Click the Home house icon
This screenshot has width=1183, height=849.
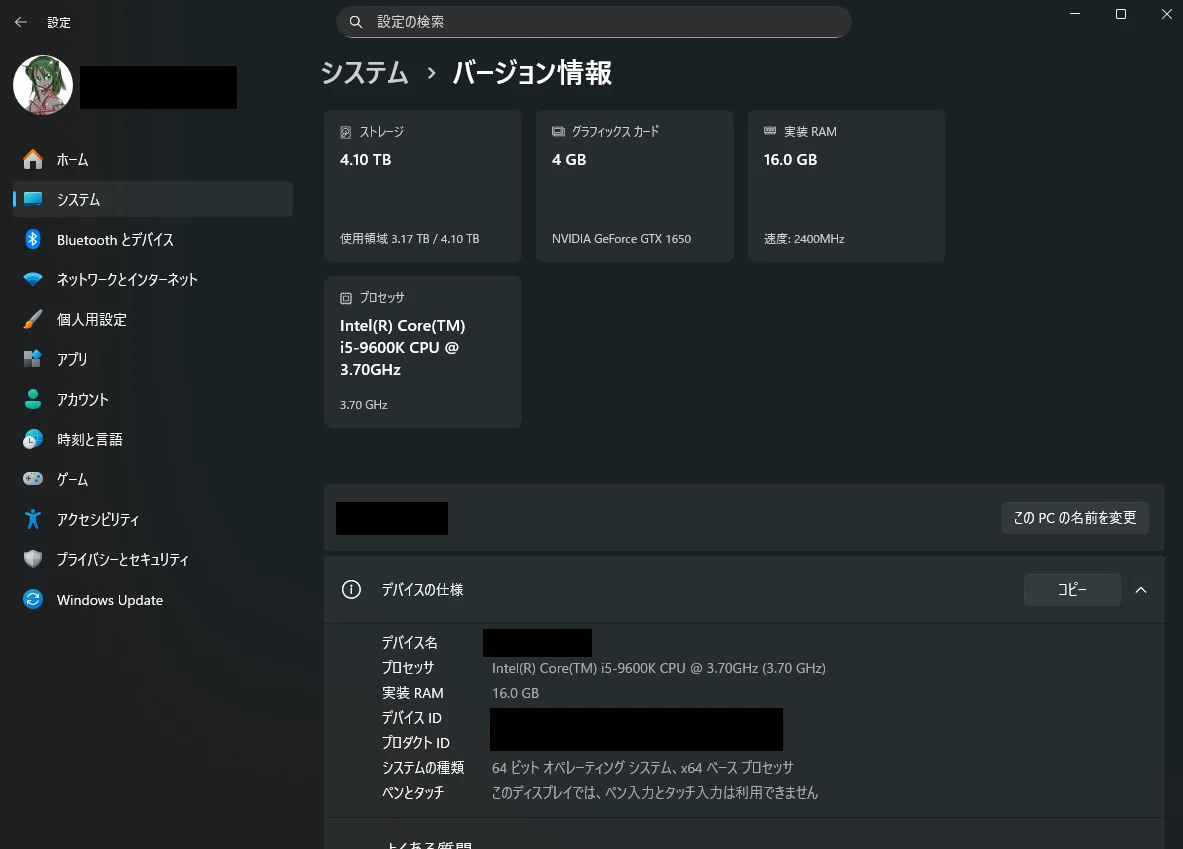(x=33, y=159)
